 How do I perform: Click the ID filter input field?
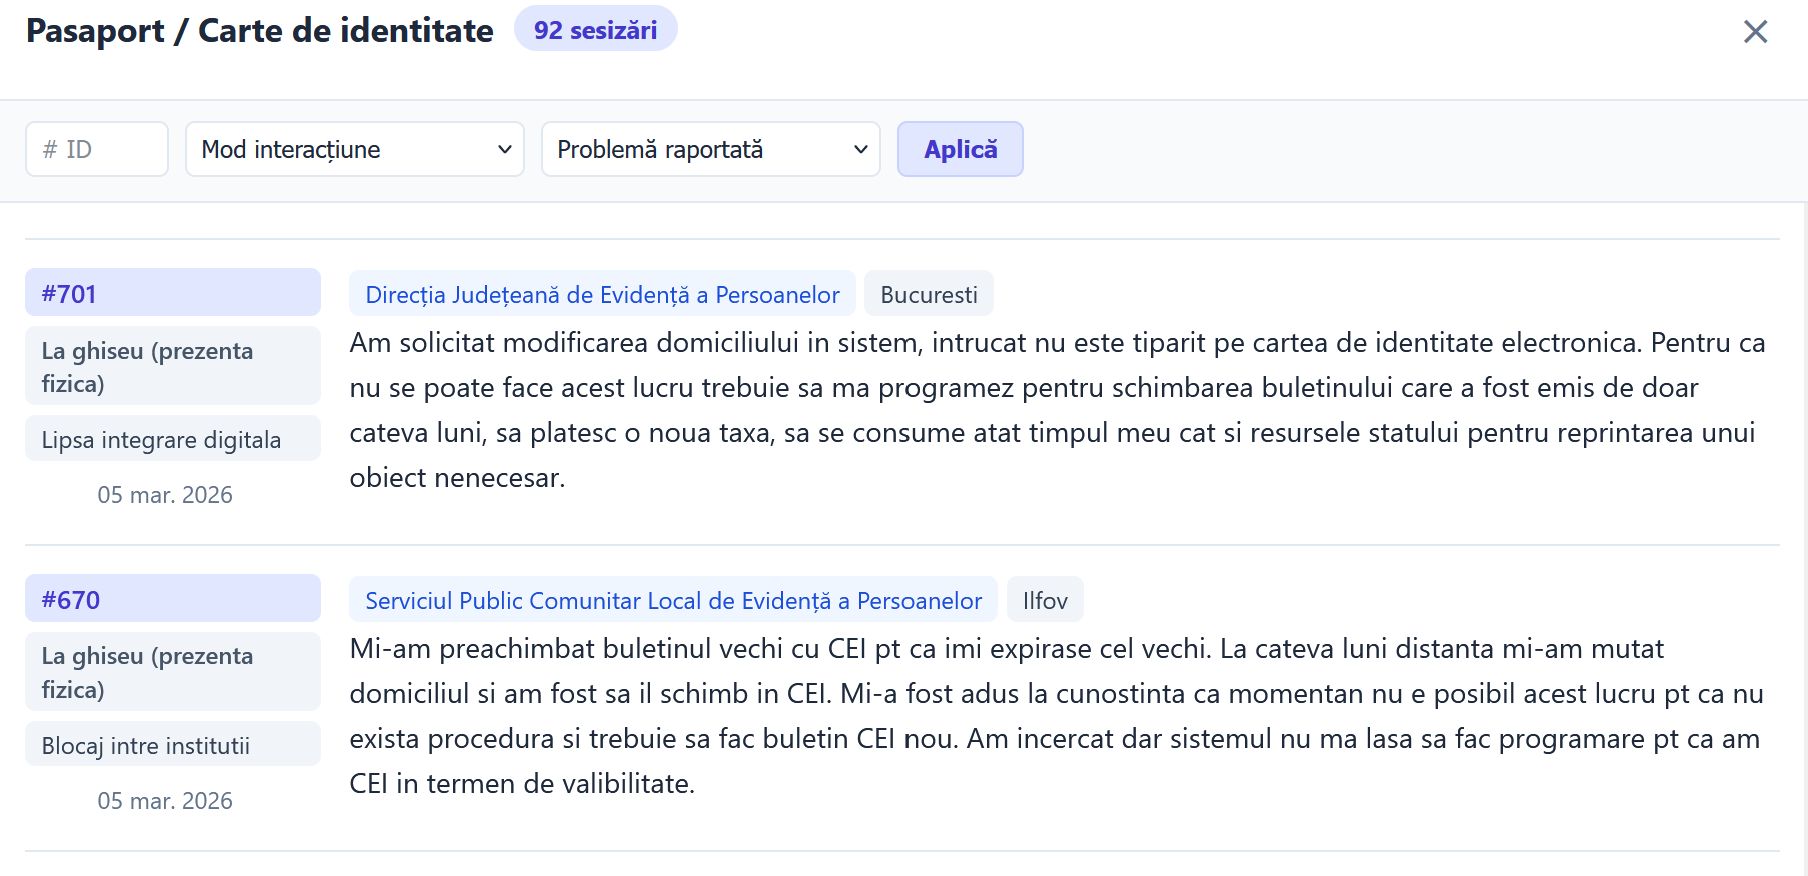[x=97, y=149]
